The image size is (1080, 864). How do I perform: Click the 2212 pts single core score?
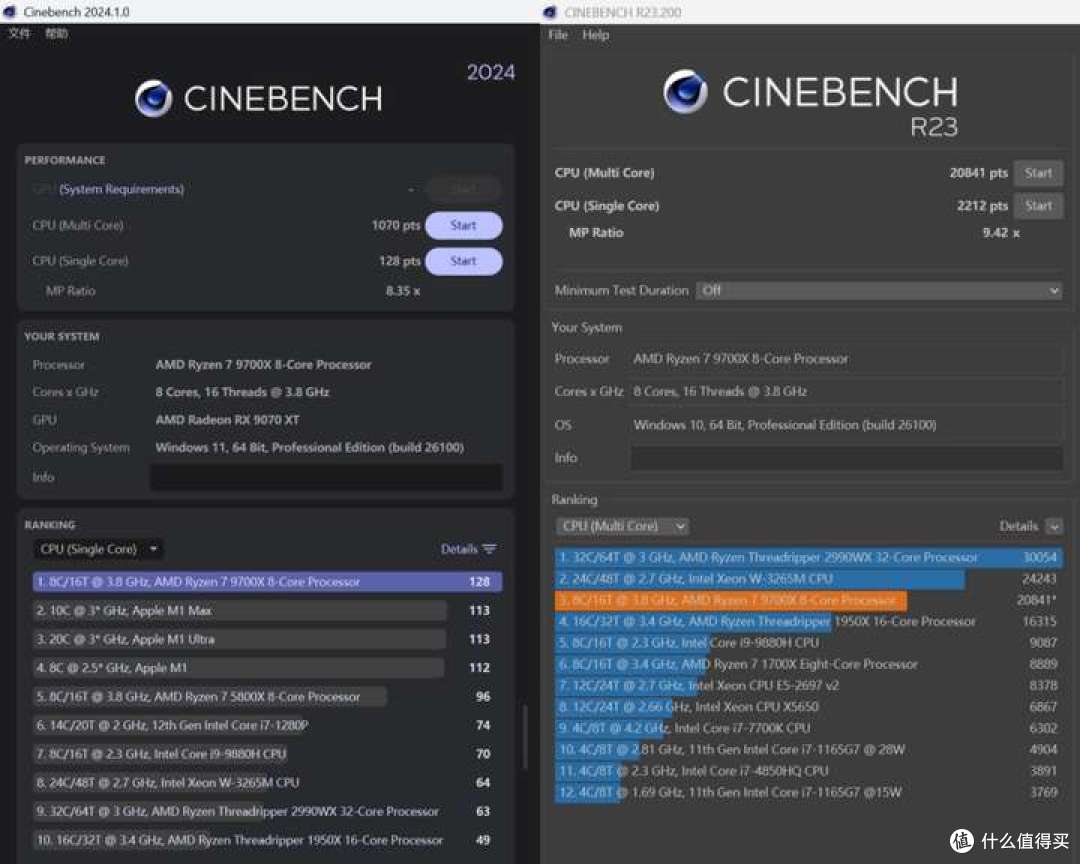982,206
